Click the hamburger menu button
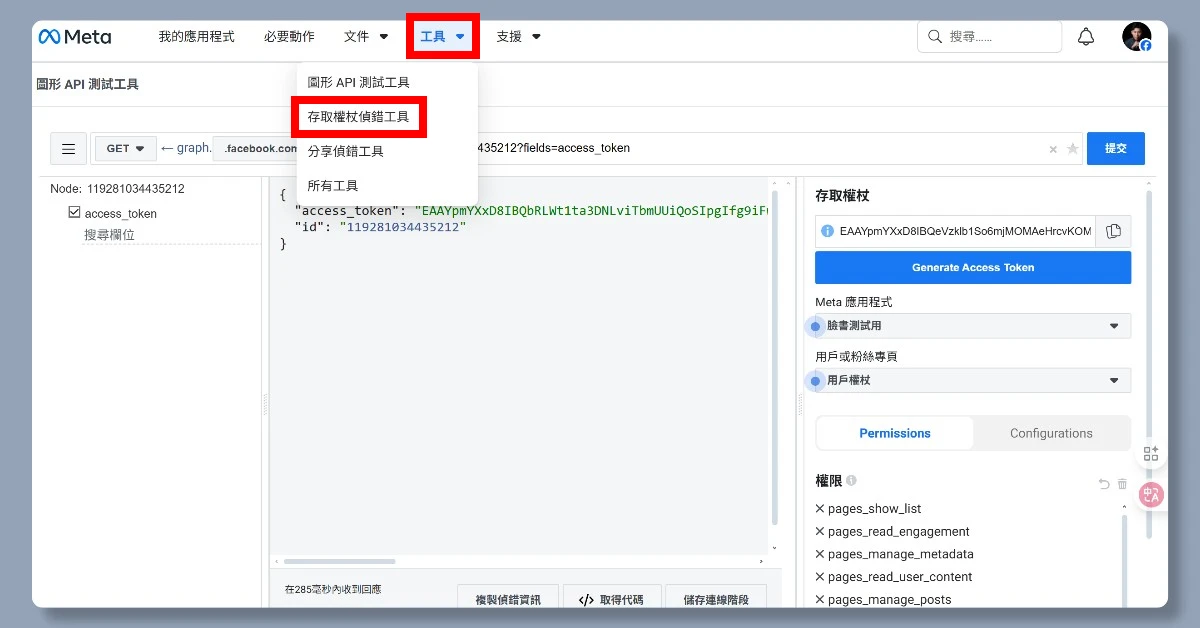 tap(68, 149)
